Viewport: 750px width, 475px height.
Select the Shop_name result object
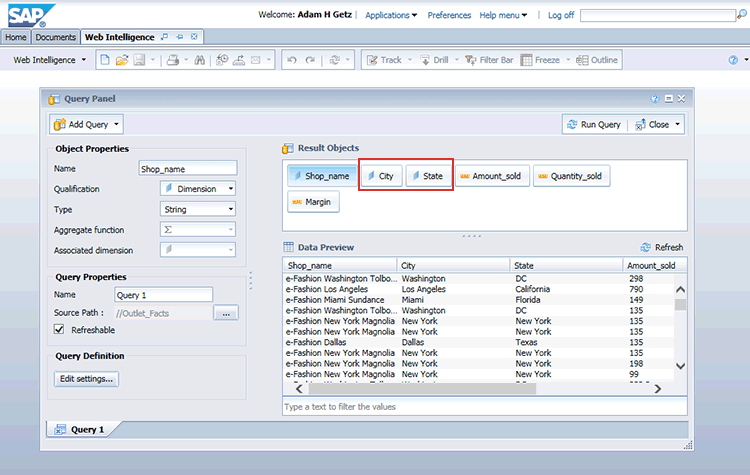321,176
